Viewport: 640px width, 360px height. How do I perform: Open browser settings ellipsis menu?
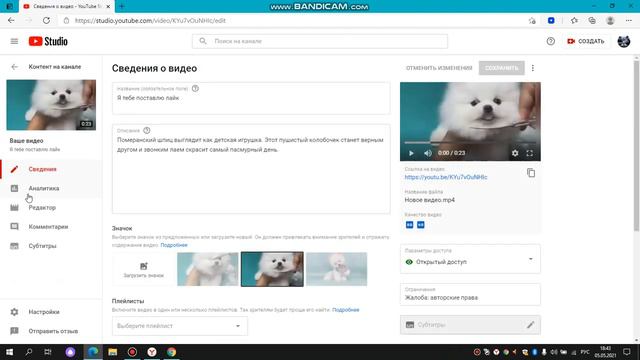629,20
